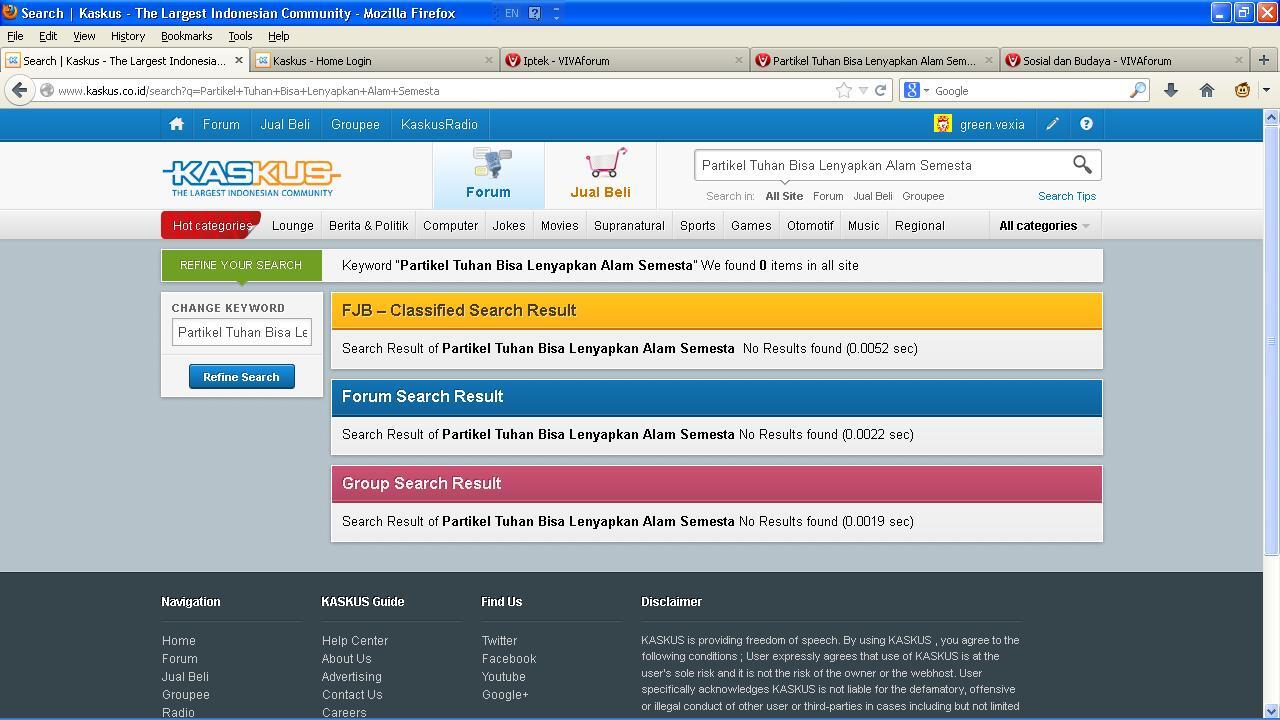Open the History menu
The height and width of the screenshot is (720, 1280).
tap(128, 36)
